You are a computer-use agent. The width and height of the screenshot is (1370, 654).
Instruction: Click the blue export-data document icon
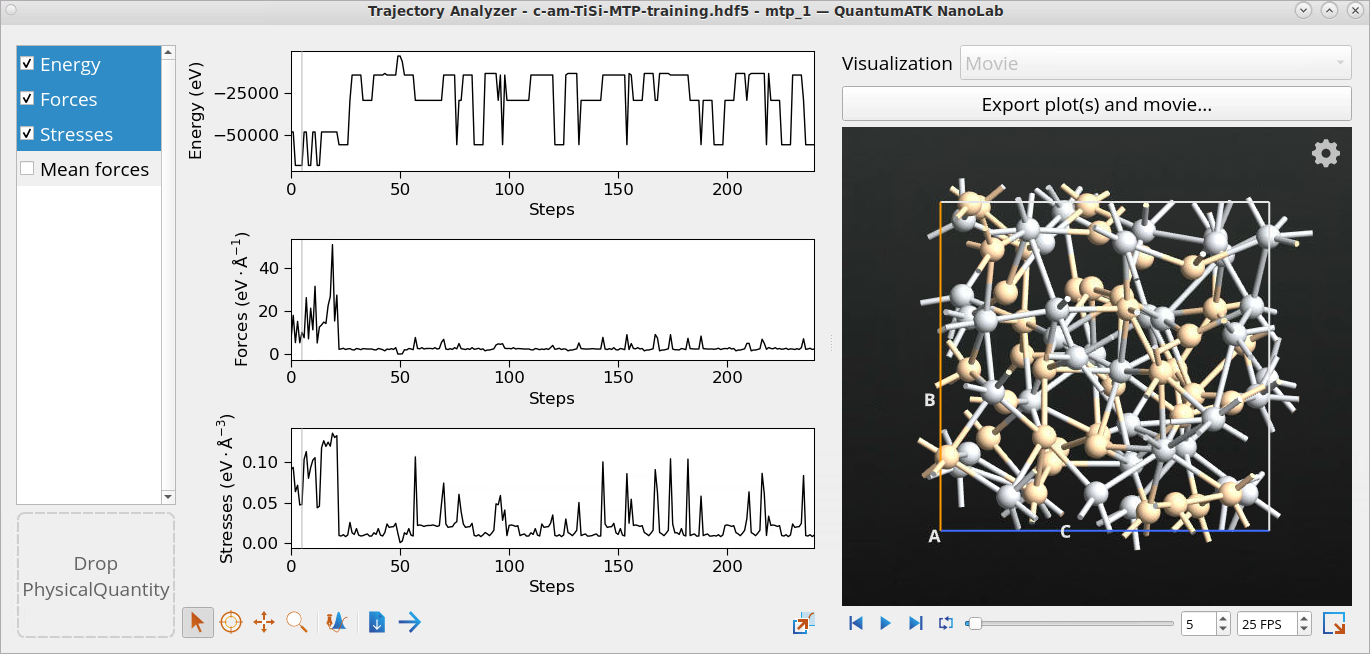(377, 622)
